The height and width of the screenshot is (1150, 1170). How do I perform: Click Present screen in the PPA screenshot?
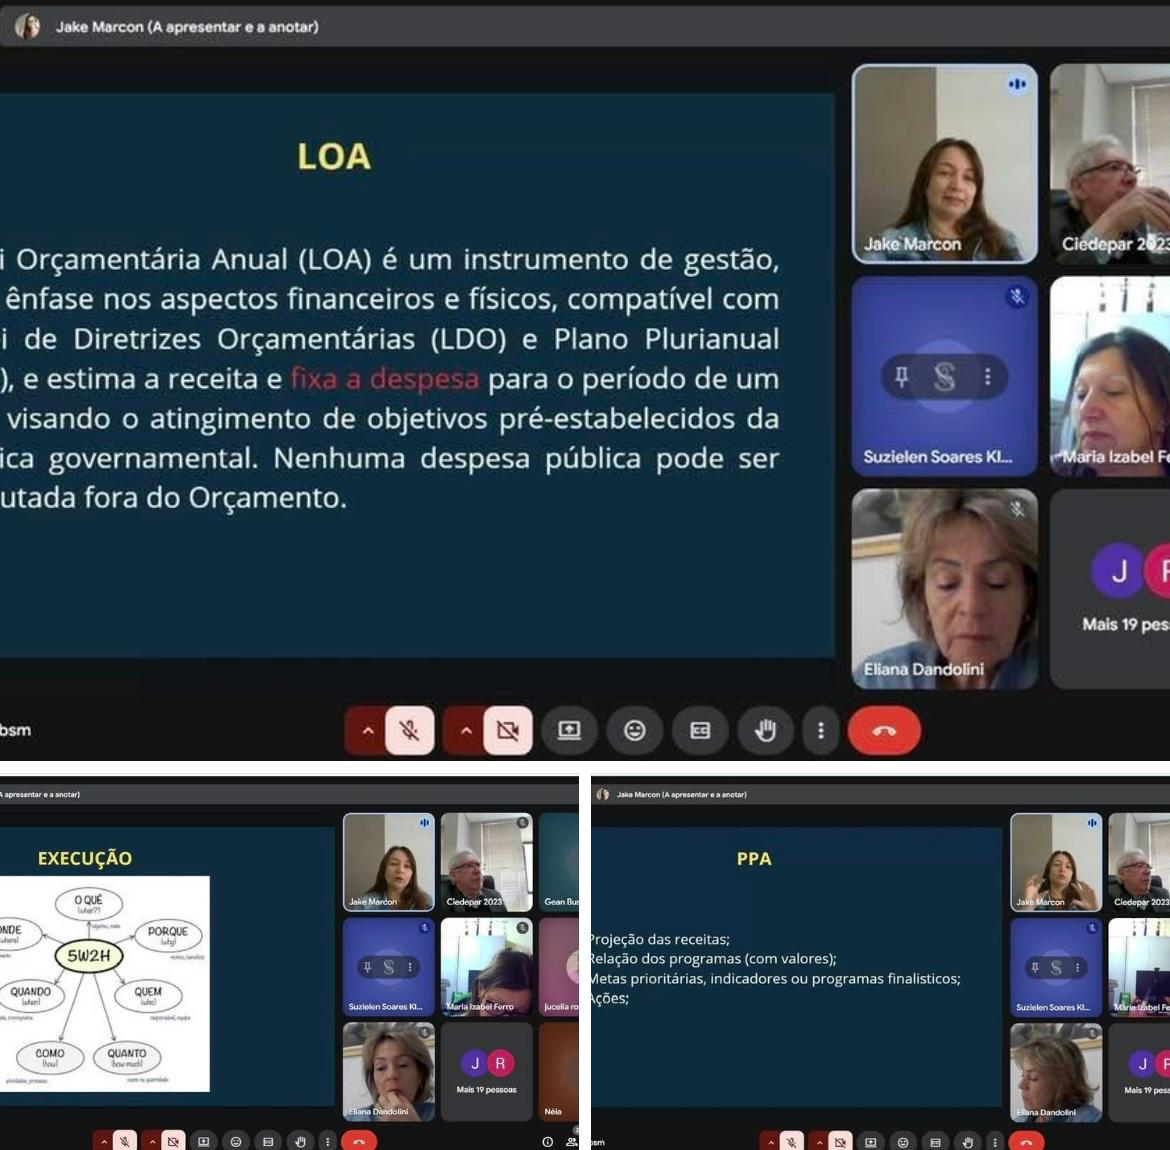coord(871,1141)
